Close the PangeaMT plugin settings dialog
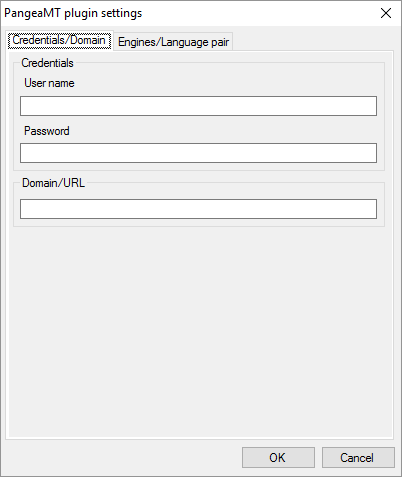 coord(386,13)
